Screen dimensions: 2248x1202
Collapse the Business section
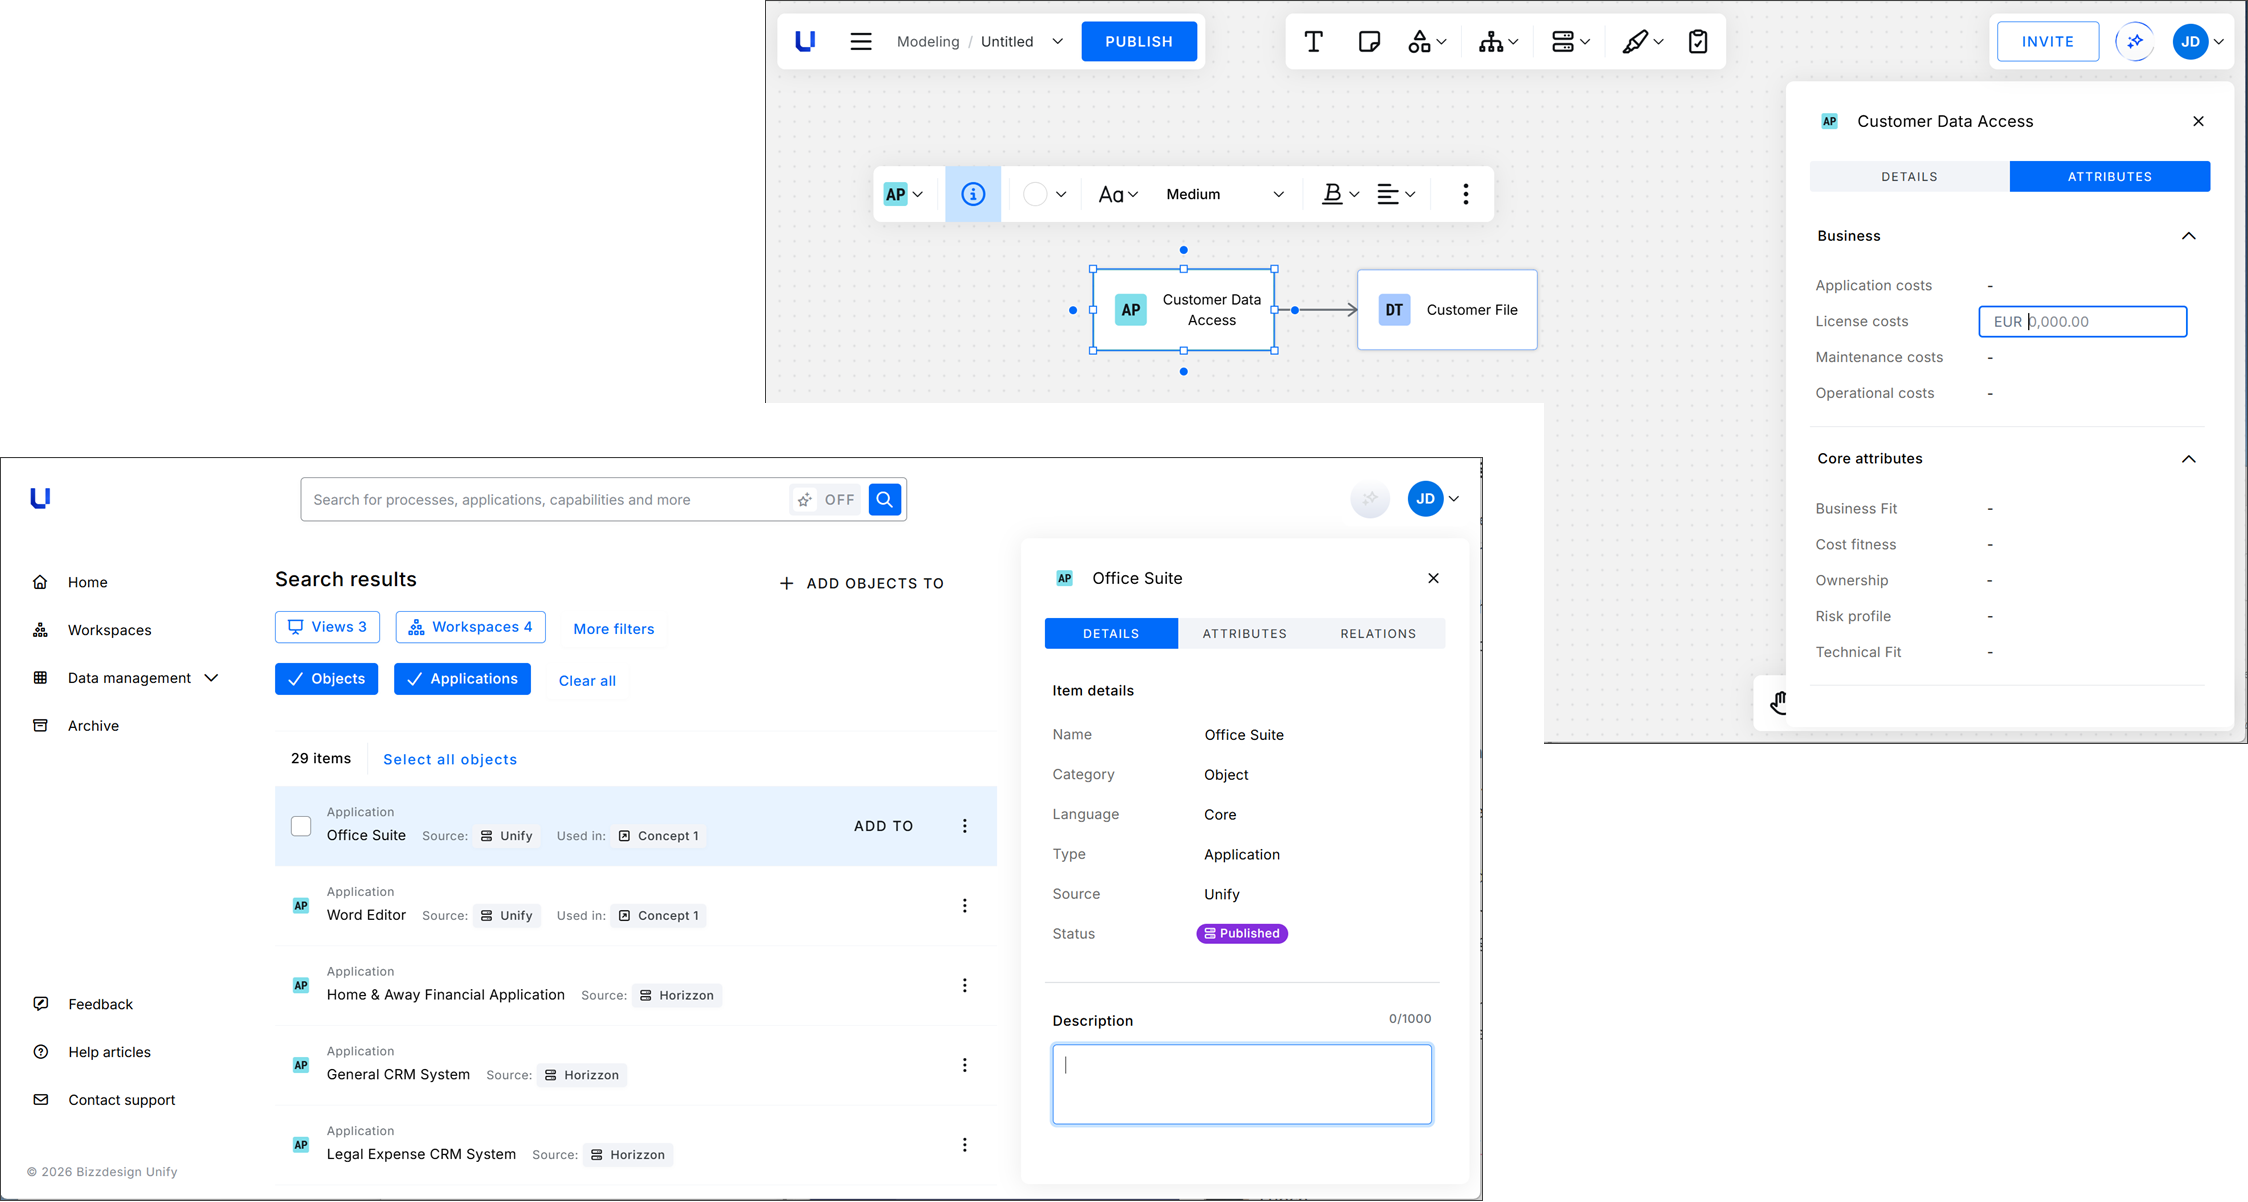click(2189, 236)
